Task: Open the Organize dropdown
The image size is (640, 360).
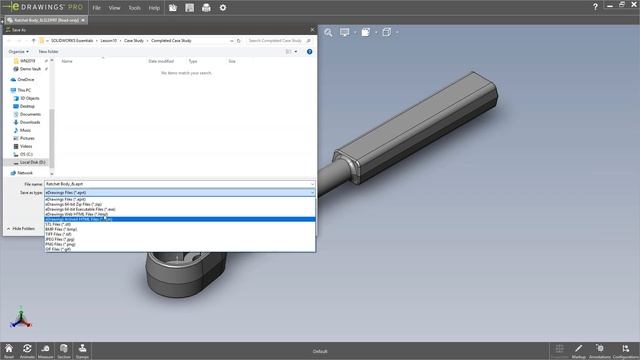Action: click(x=18, y=51)
